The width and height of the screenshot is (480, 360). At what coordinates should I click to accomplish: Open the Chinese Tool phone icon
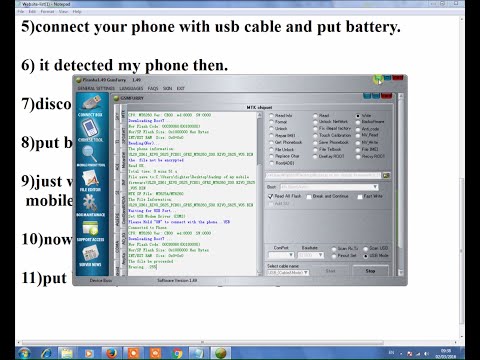[90, 131]
